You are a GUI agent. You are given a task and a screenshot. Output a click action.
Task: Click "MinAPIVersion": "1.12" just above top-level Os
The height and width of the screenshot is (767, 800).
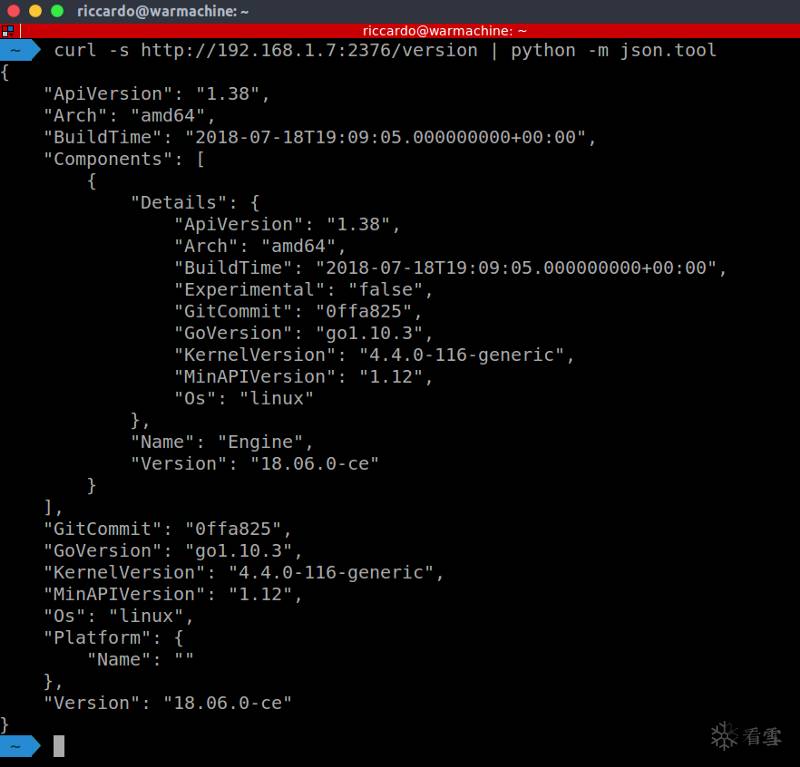pos(173,595)
